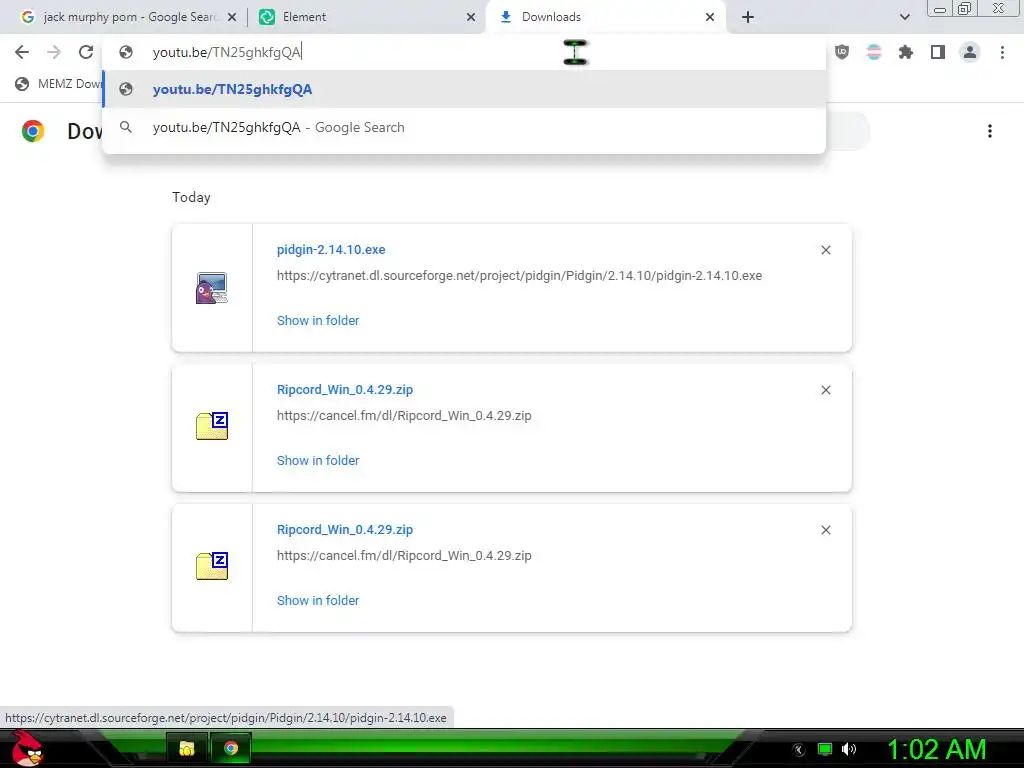Screen dimensions: 1024x768
Task: Remove the first Ripcord_Win_0.4.29.zip entry
Action: pos(825,390)
